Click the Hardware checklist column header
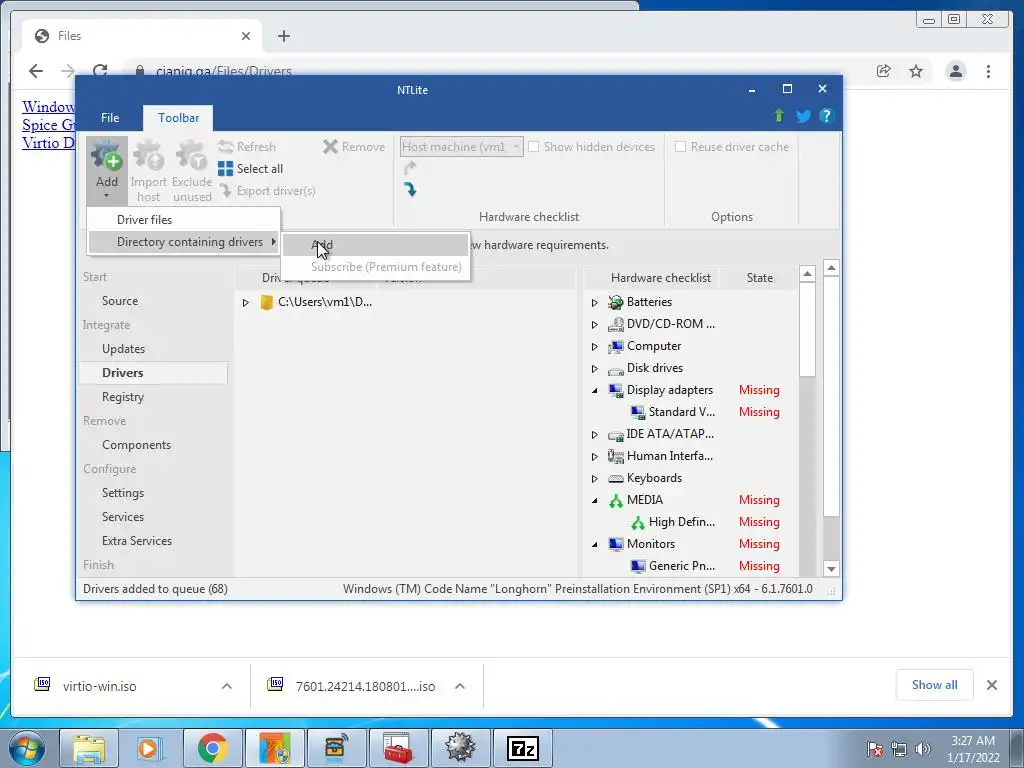 660,278
